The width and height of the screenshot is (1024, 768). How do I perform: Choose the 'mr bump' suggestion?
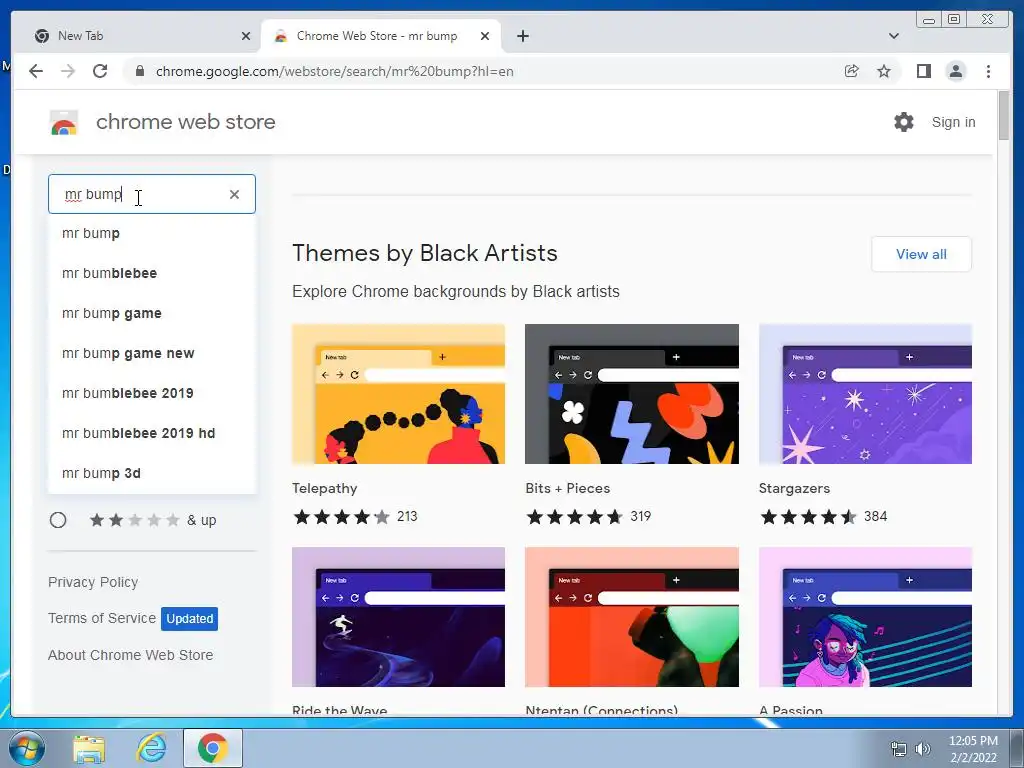pos(152,233)
